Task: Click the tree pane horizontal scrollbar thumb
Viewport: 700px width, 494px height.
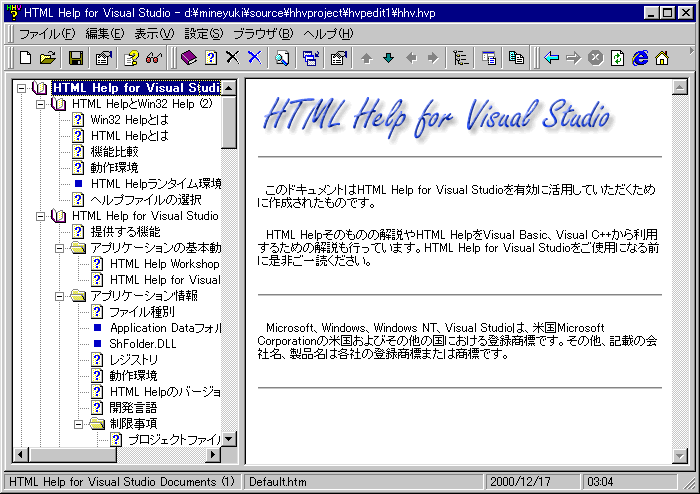Action: [x=72, y=455]
